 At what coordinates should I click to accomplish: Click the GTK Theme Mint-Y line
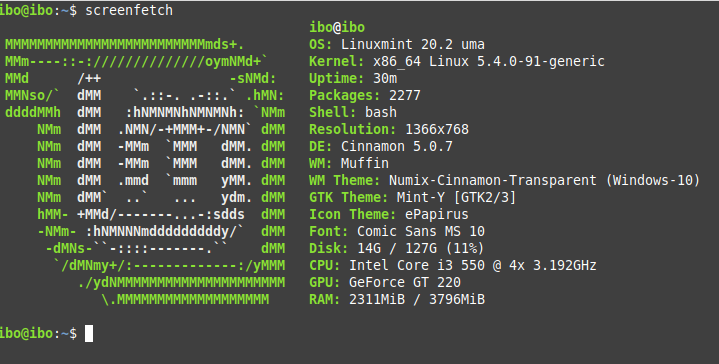coord(413,197)
